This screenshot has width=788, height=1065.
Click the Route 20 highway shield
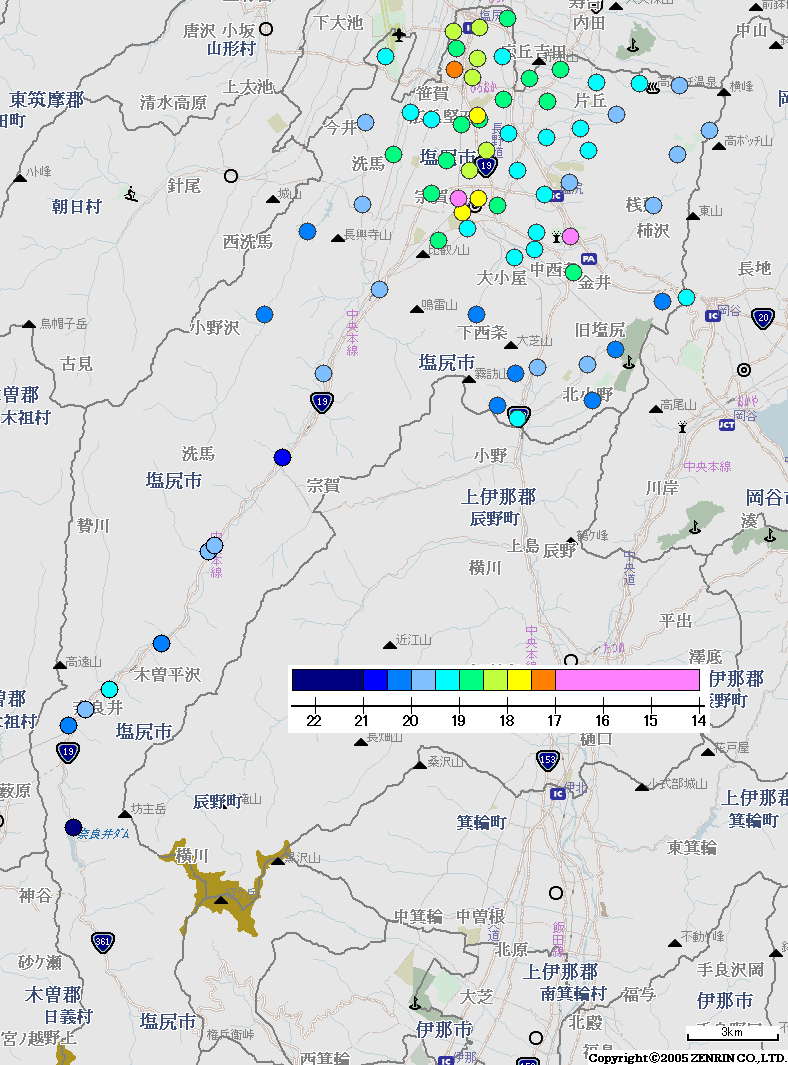pyautogui.click(x=763, y=318)
